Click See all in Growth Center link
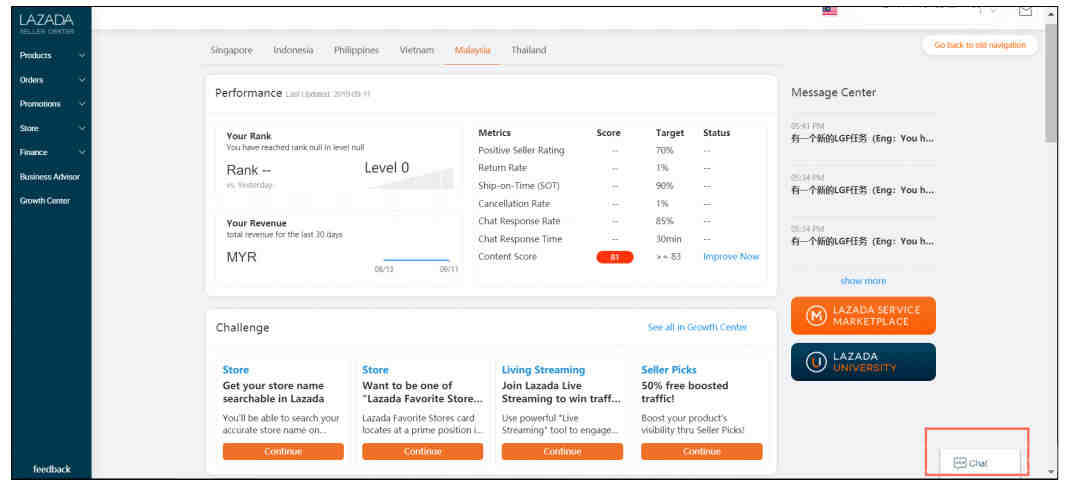This screenshot has height=492, width=1079. point(697,328)
